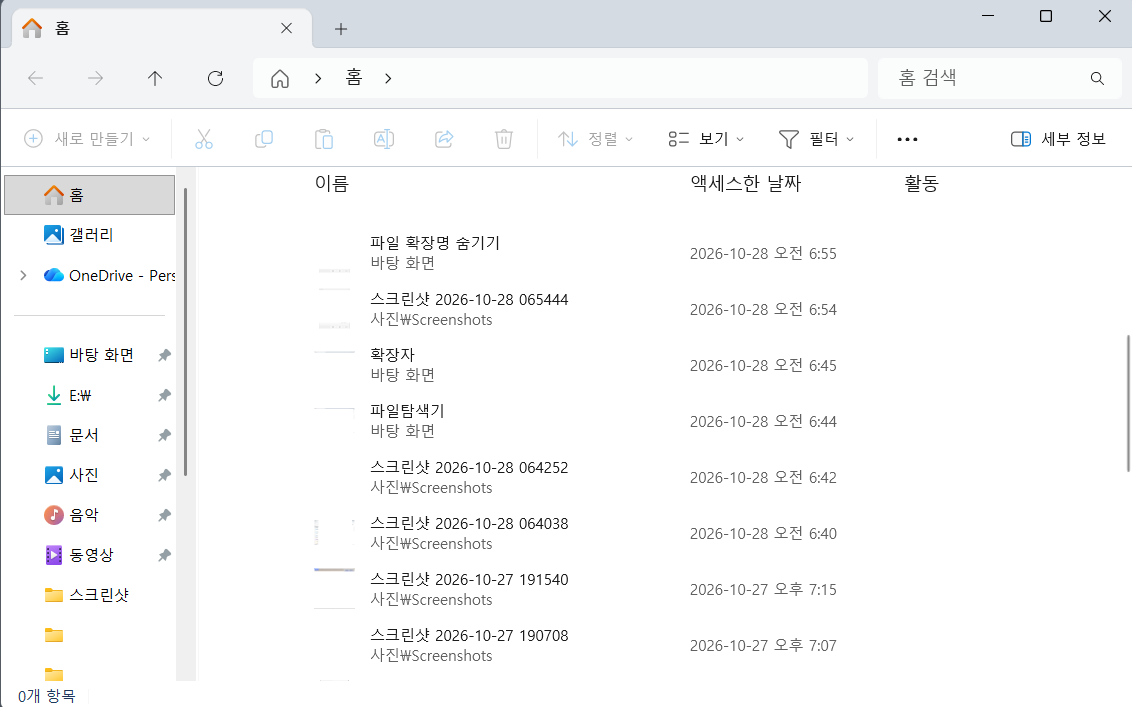The width and height of the screenshot is (1132, 707).
Task: Click date 2026-10-28 오전 6:55
Action: [763, 253]
